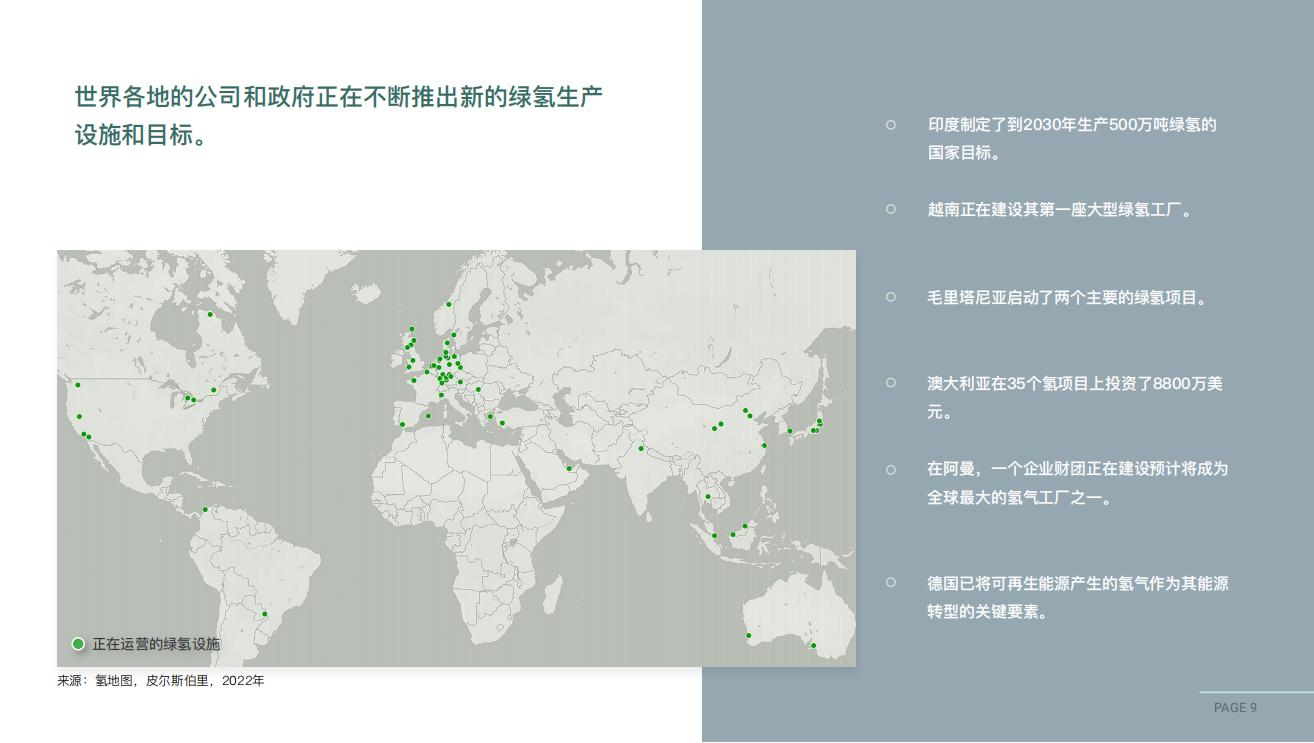
Task: Click the circle beside the Germany energy transition text
Action: (889, 581)
